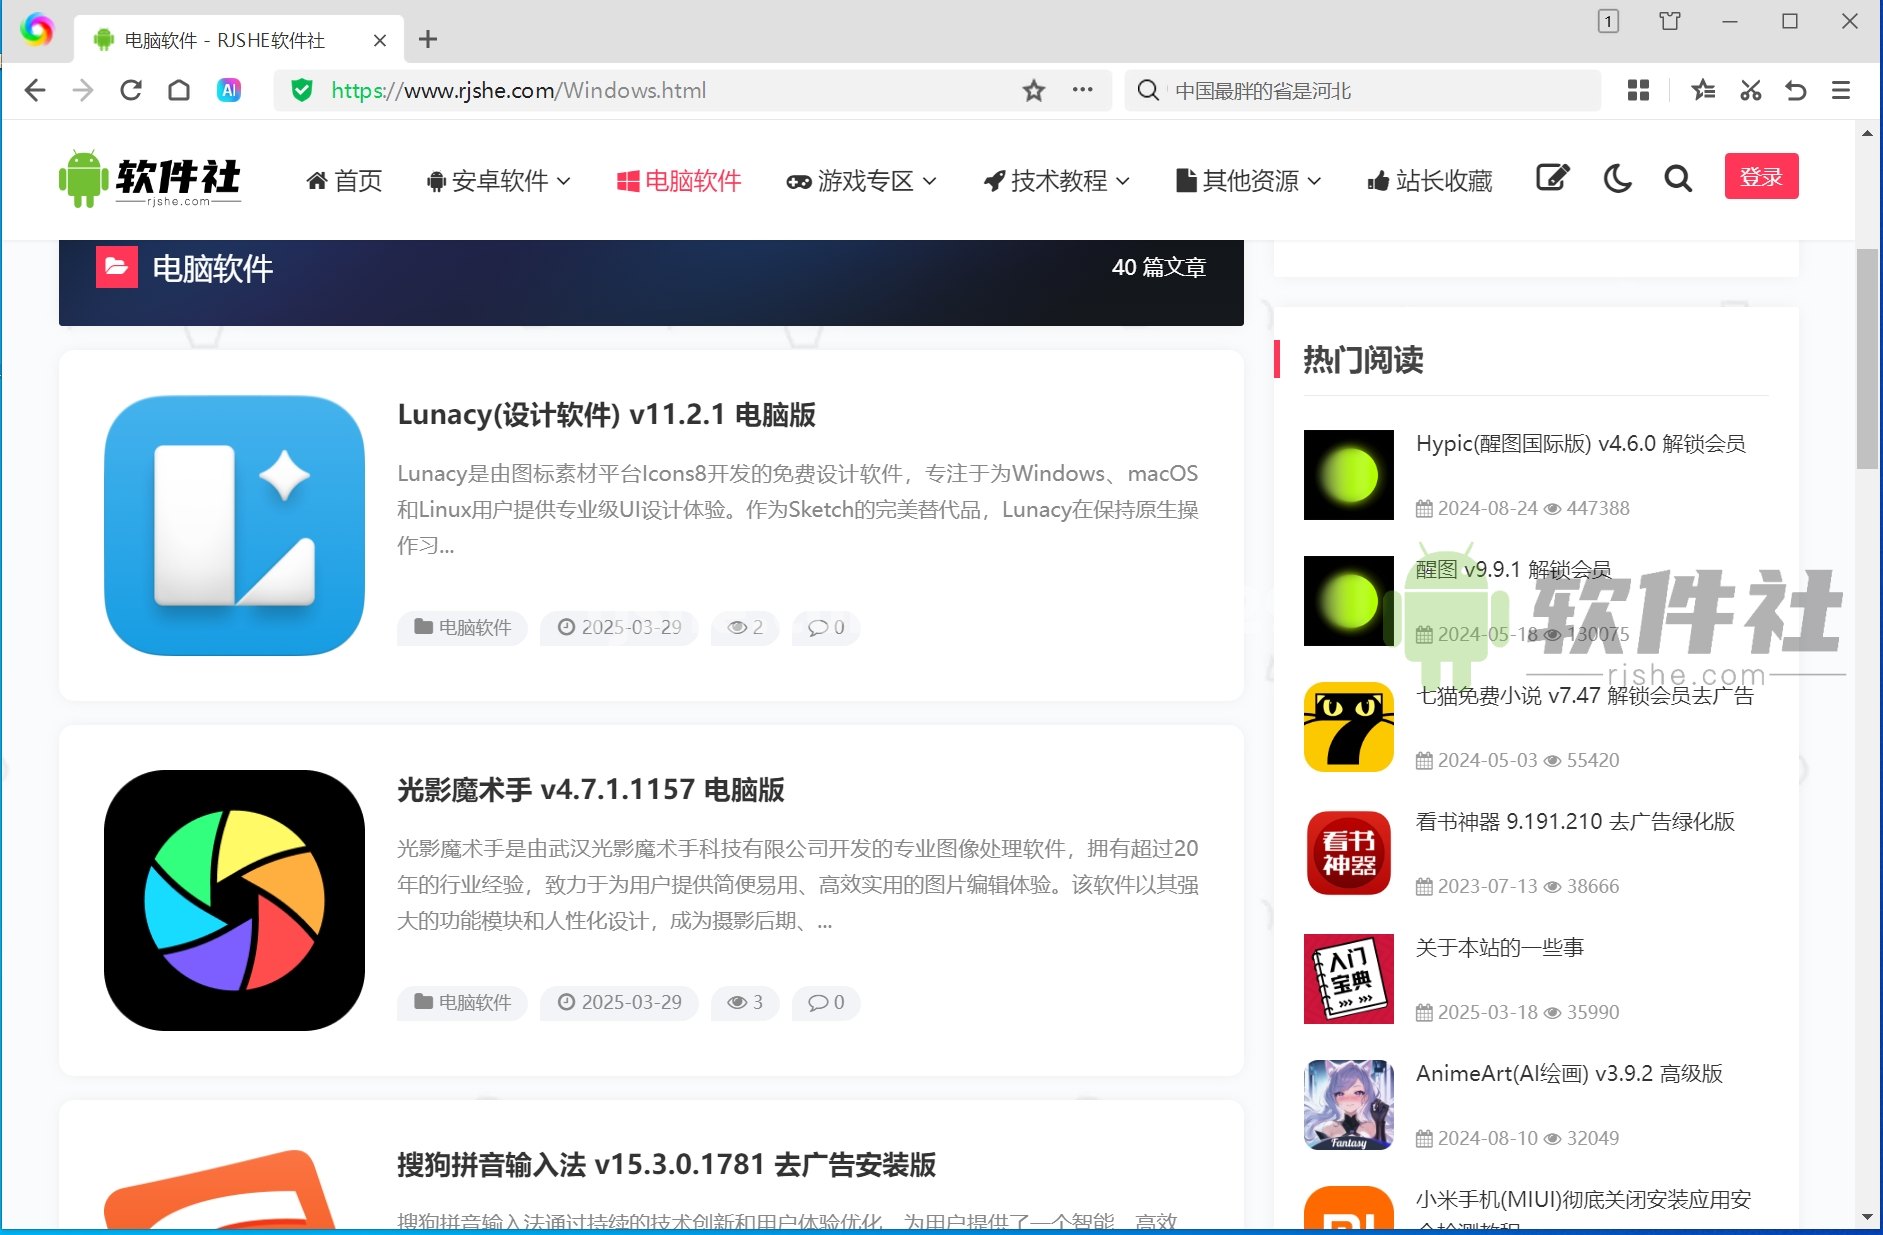Click the scrollbar up arrow
The height and width of the screenshot is (1235, 1883).
pos(1867,133)
